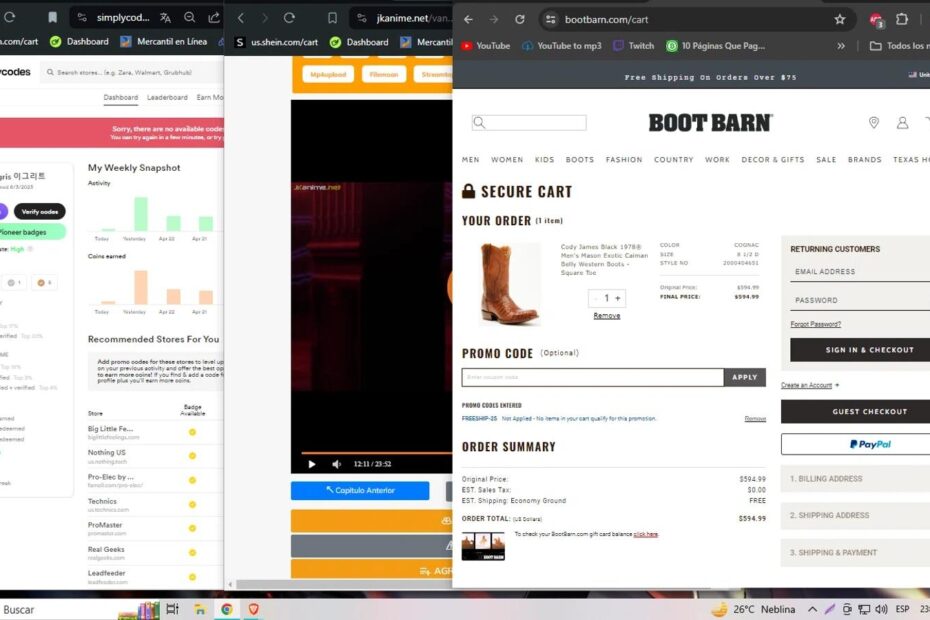Viewport: 930px width, 620px height.
Task: Open the Brave browser taskbar icon
Action: tap(254, 609)
